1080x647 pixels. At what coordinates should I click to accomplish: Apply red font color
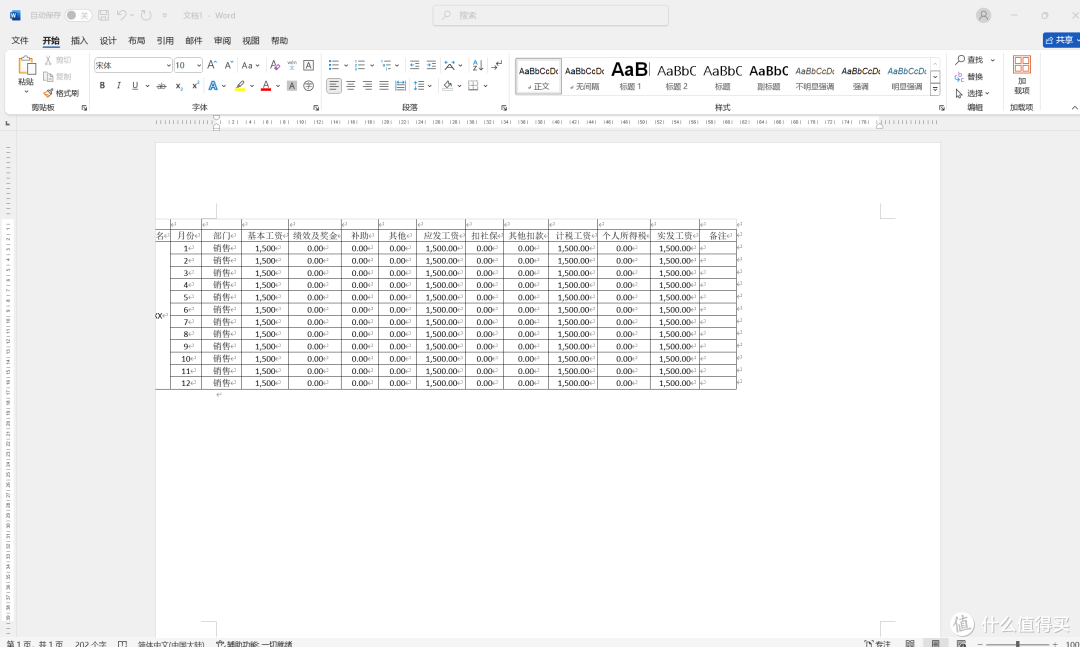266,85
